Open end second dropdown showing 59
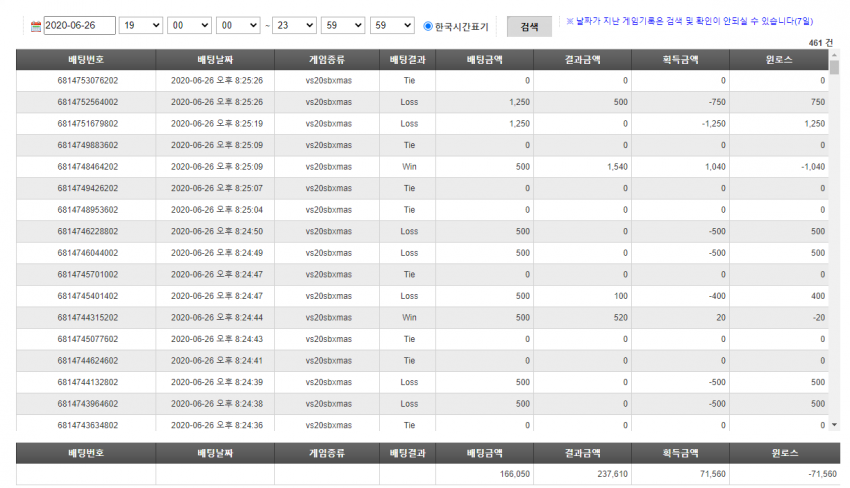 392,25
